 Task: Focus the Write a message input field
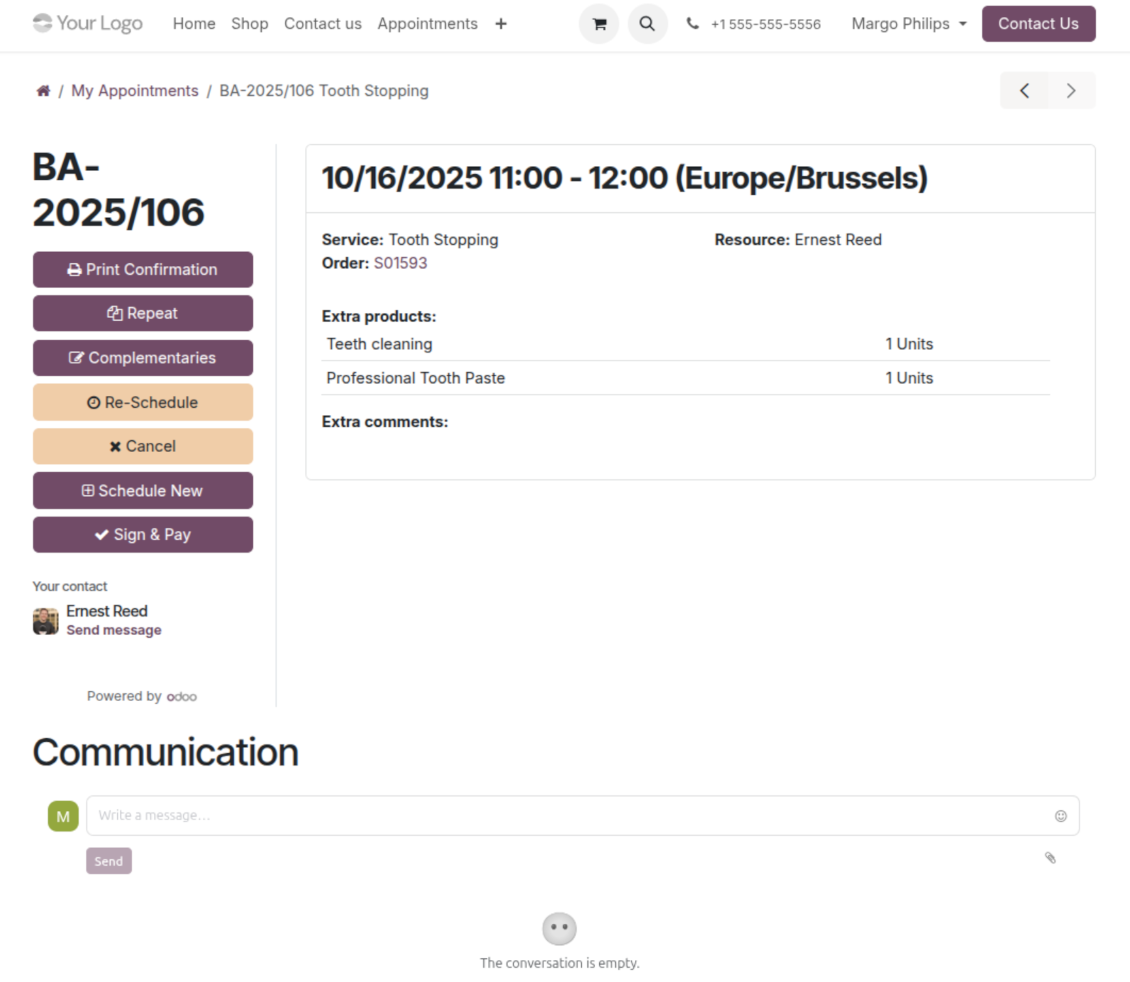[570, 816]
